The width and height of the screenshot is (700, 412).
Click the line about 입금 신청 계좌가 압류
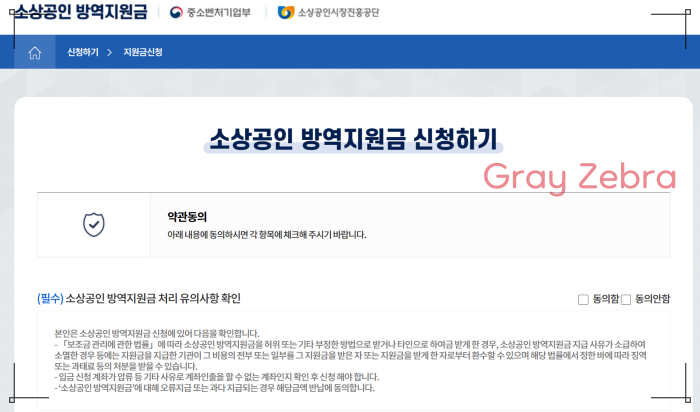[x=217, y=377]
